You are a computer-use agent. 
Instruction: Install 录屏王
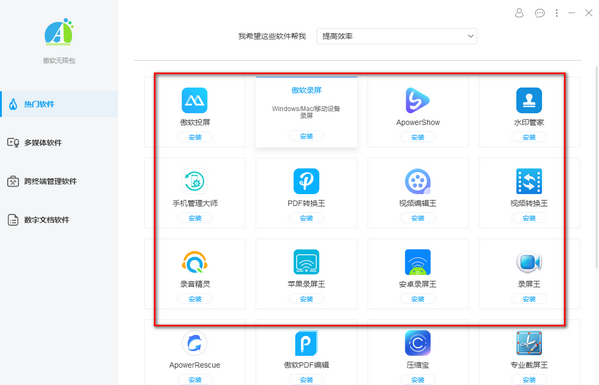coord(529,299)
